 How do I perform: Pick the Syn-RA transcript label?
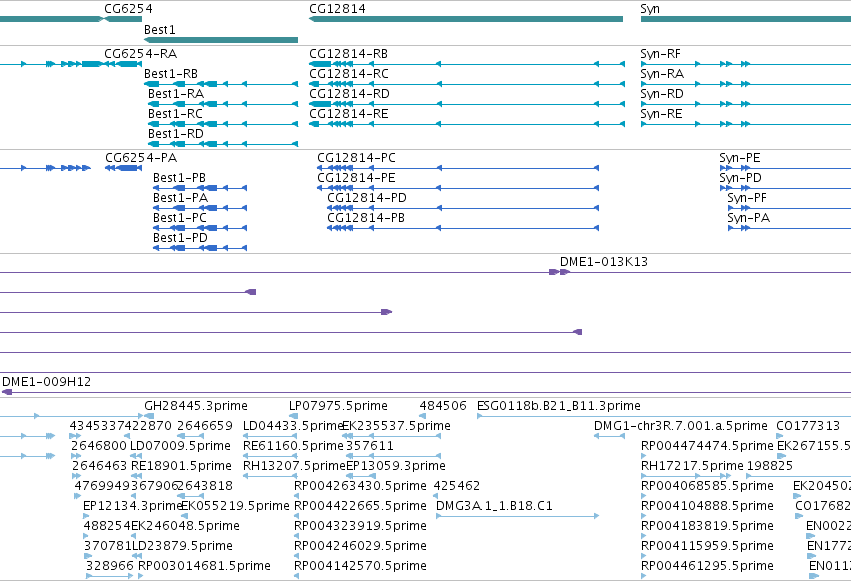coord(662,74)
